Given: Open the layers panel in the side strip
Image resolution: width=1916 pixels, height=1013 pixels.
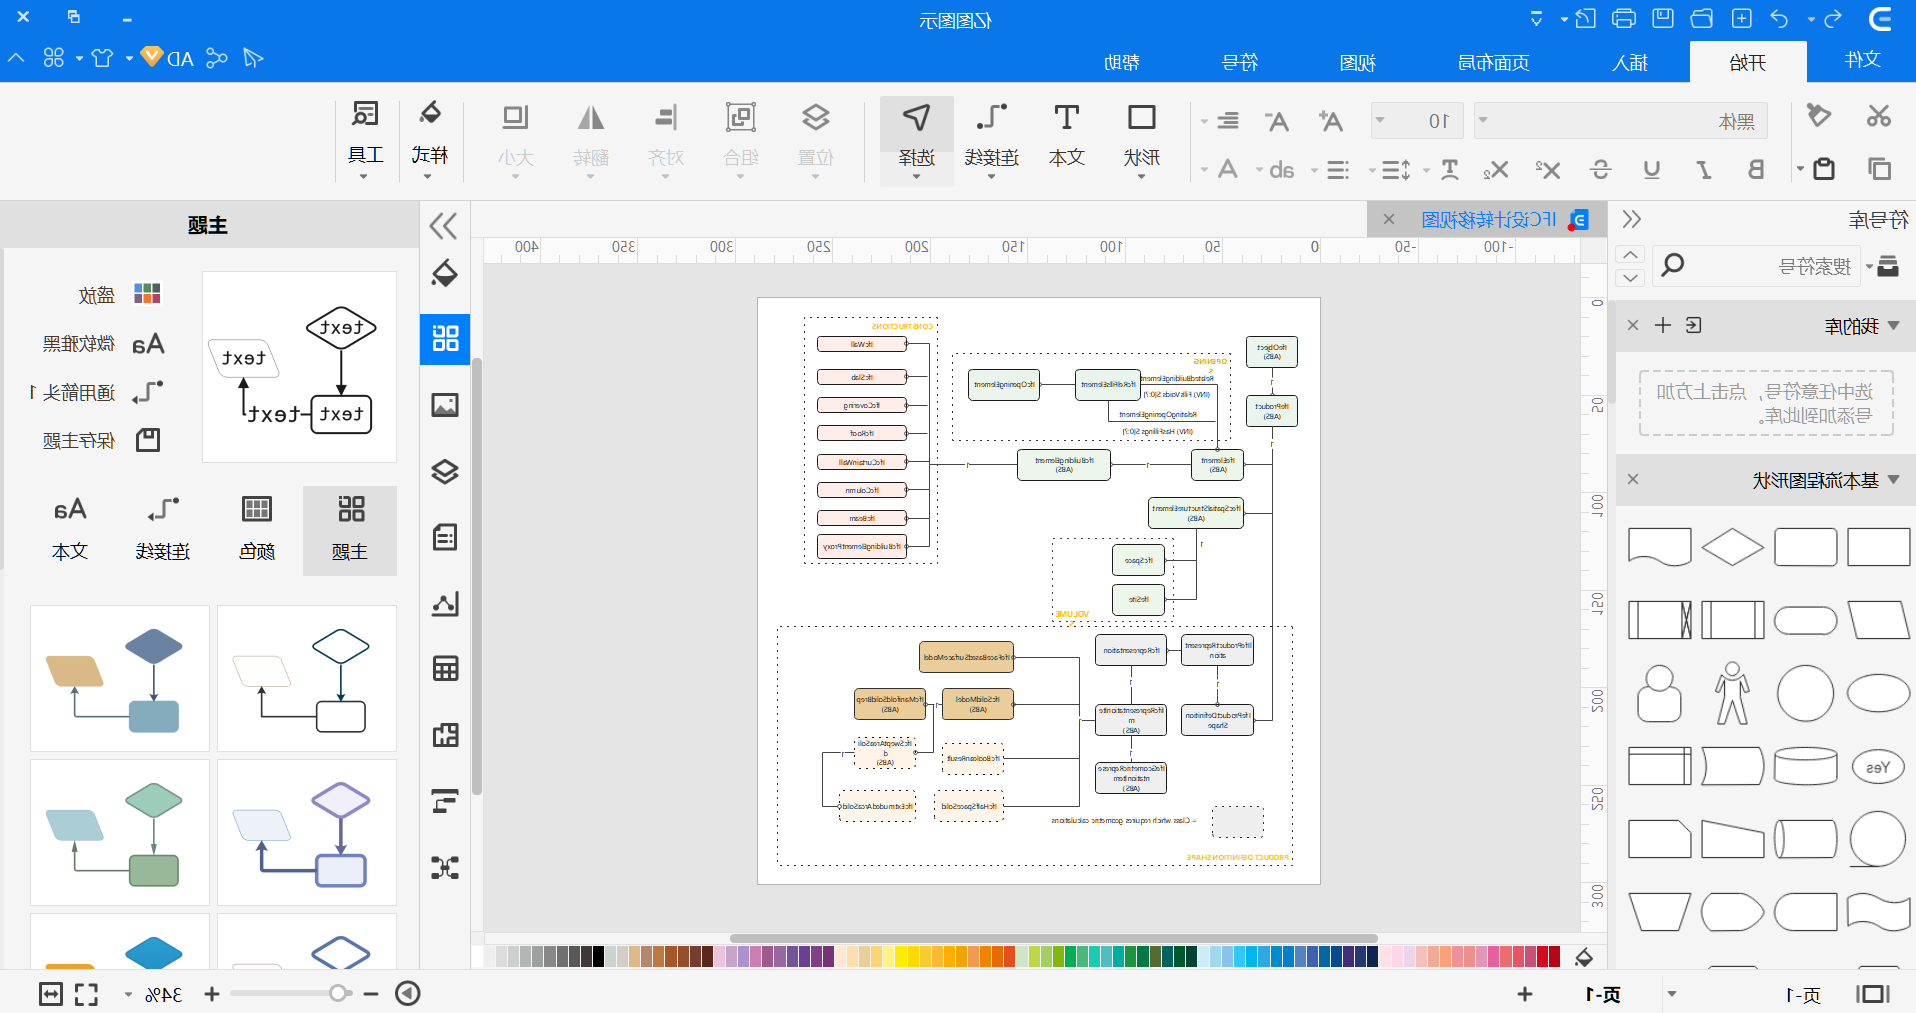Looking at the screenshot, I should tap(445, 471).
